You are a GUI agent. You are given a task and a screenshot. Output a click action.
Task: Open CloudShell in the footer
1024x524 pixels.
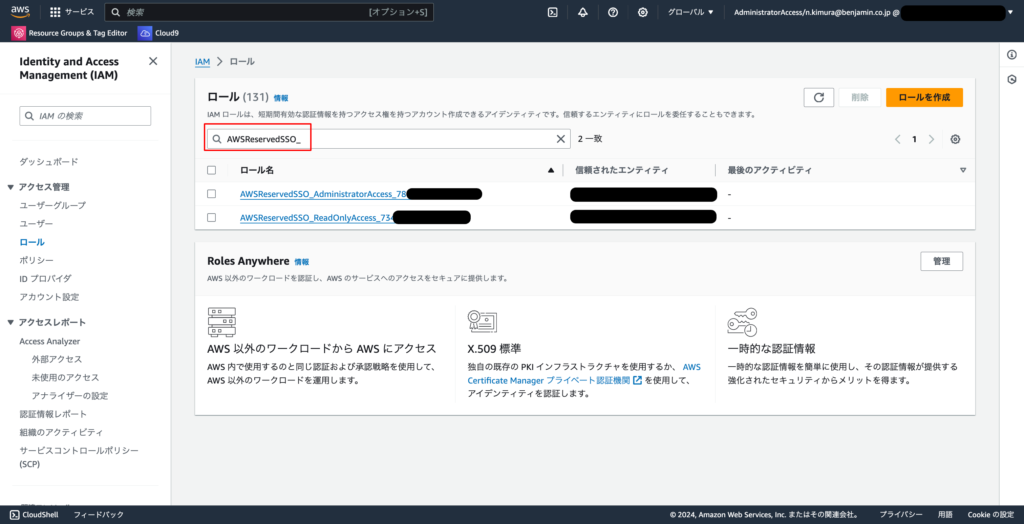[35, 515]
